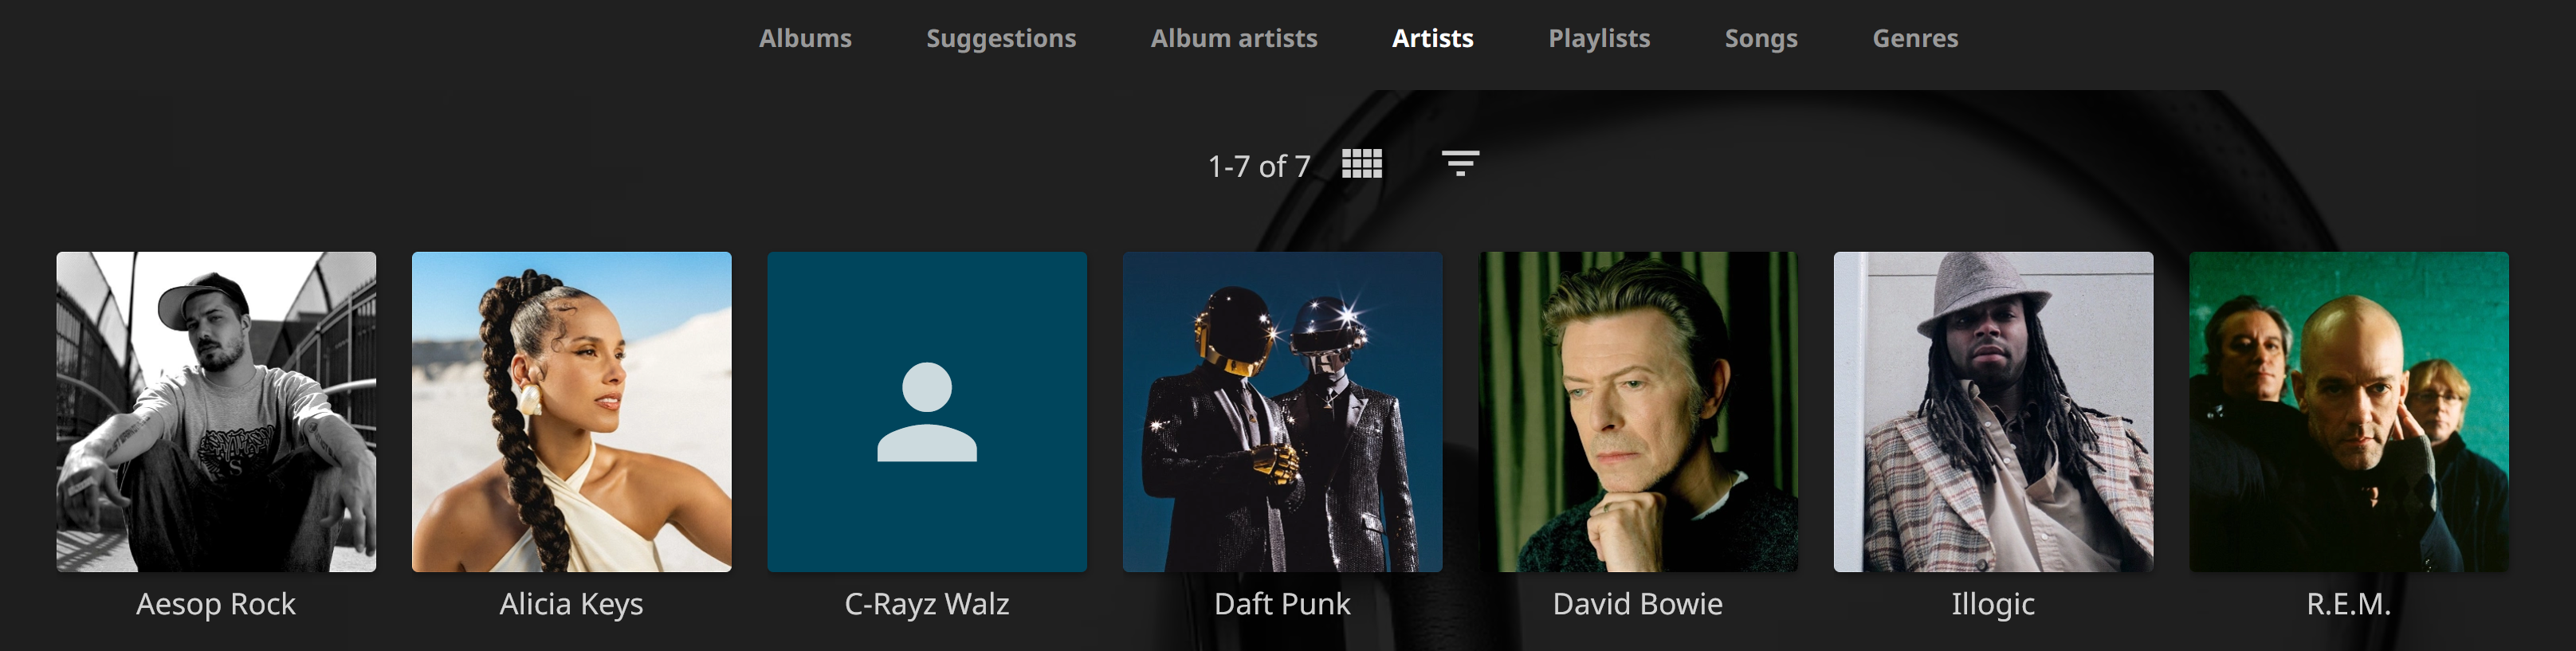Screen dimensions: 2576x651
Task: Open the grid view layout icon
Action: click(1361, 164)
